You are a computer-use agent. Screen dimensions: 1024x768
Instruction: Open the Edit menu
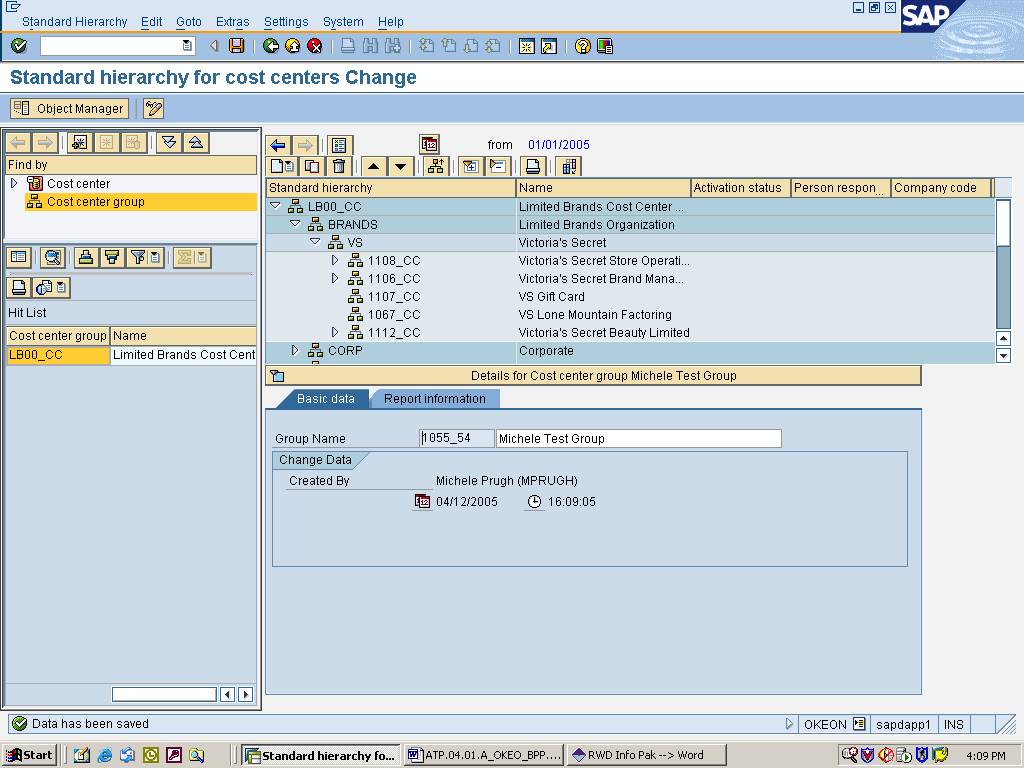[x=152, y=22]
